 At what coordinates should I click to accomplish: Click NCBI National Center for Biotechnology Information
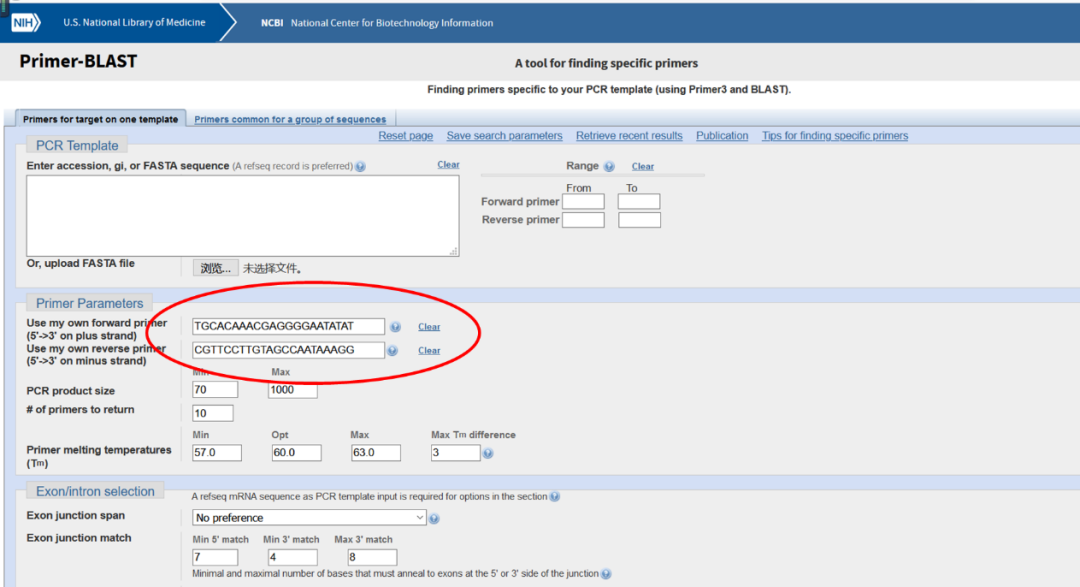377,23
